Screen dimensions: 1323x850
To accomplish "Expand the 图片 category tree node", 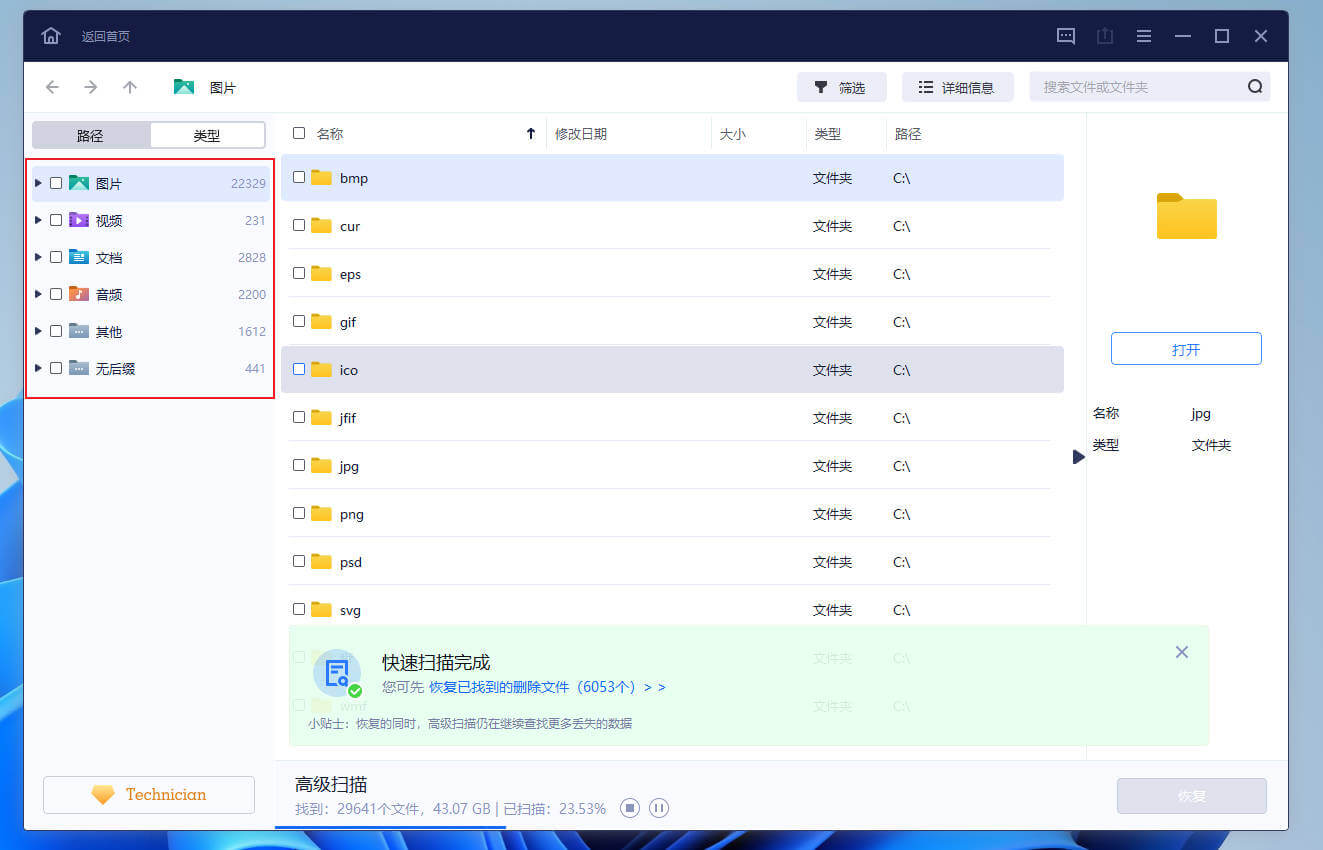I will [x=38, y=183].
